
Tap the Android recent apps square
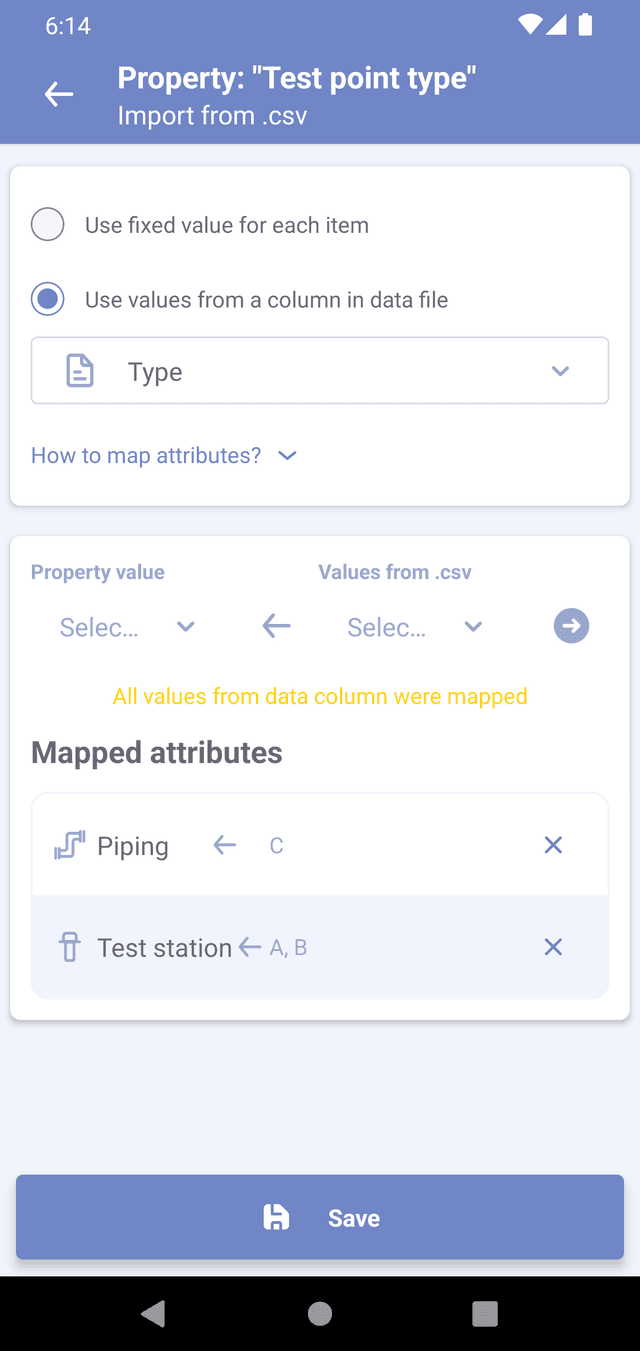485,1313
